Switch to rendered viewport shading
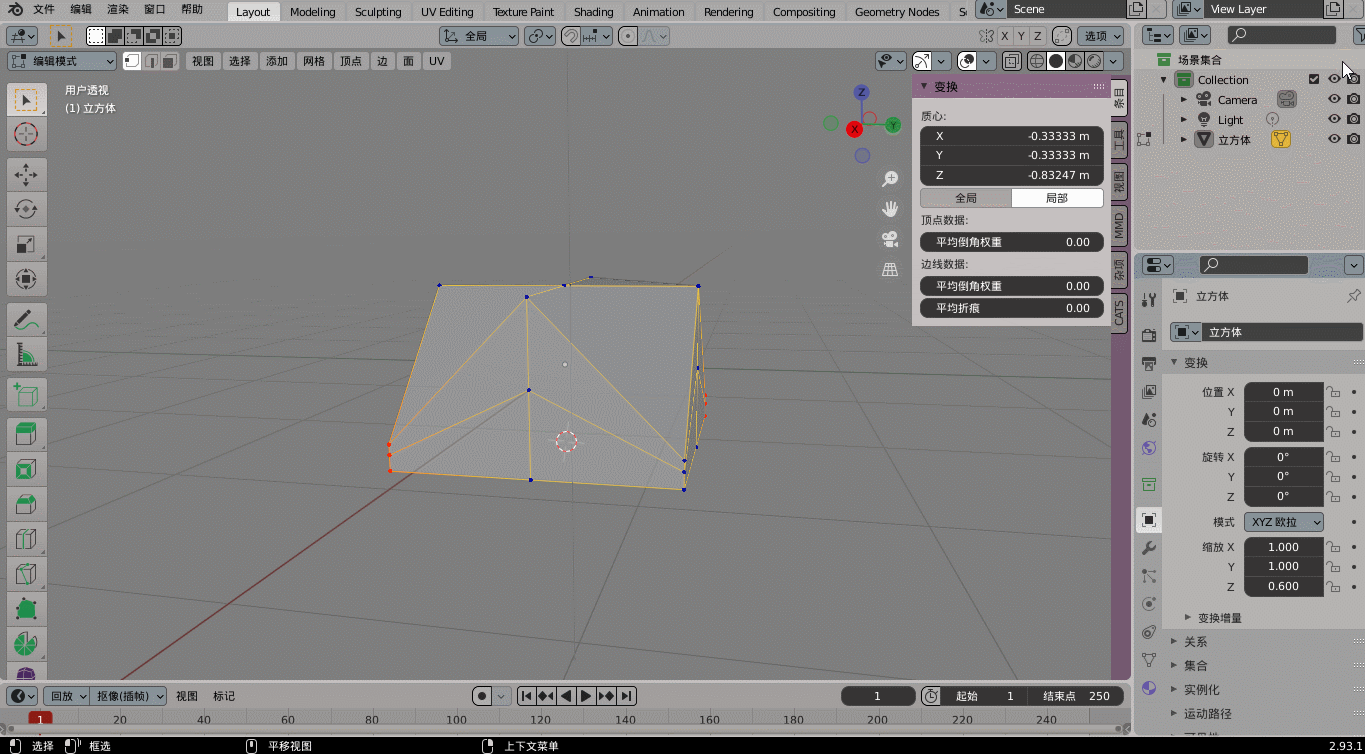Image resolution: width=1365 pixels, height=754 pixels. (1094, 61)
